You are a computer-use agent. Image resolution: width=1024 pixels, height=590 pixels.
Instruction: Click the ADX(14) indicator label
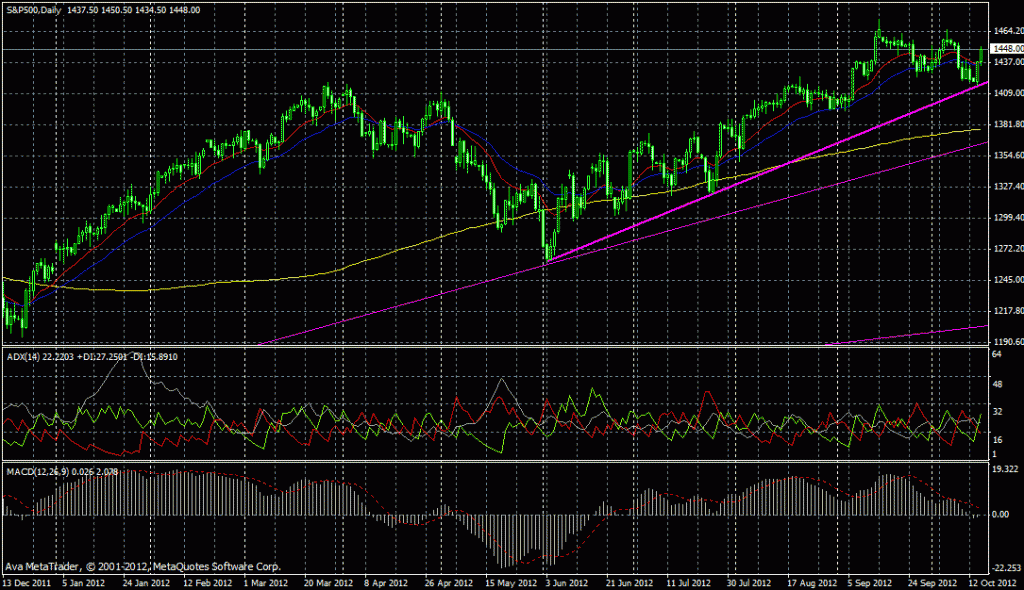click(x=22, y=356)
